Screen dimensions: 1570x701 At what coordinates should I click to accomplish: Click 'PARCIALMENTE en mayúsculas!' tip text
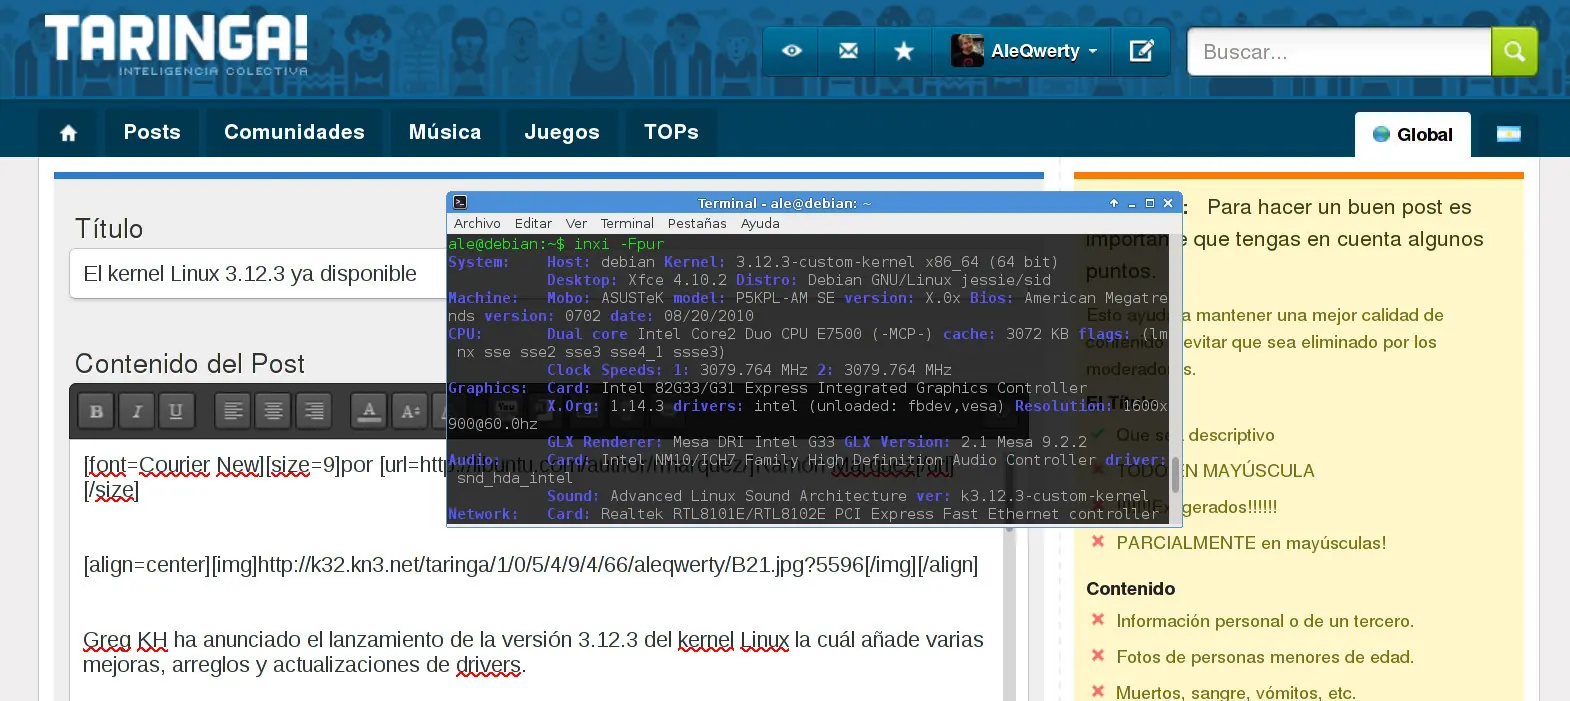pos(1251,543)
